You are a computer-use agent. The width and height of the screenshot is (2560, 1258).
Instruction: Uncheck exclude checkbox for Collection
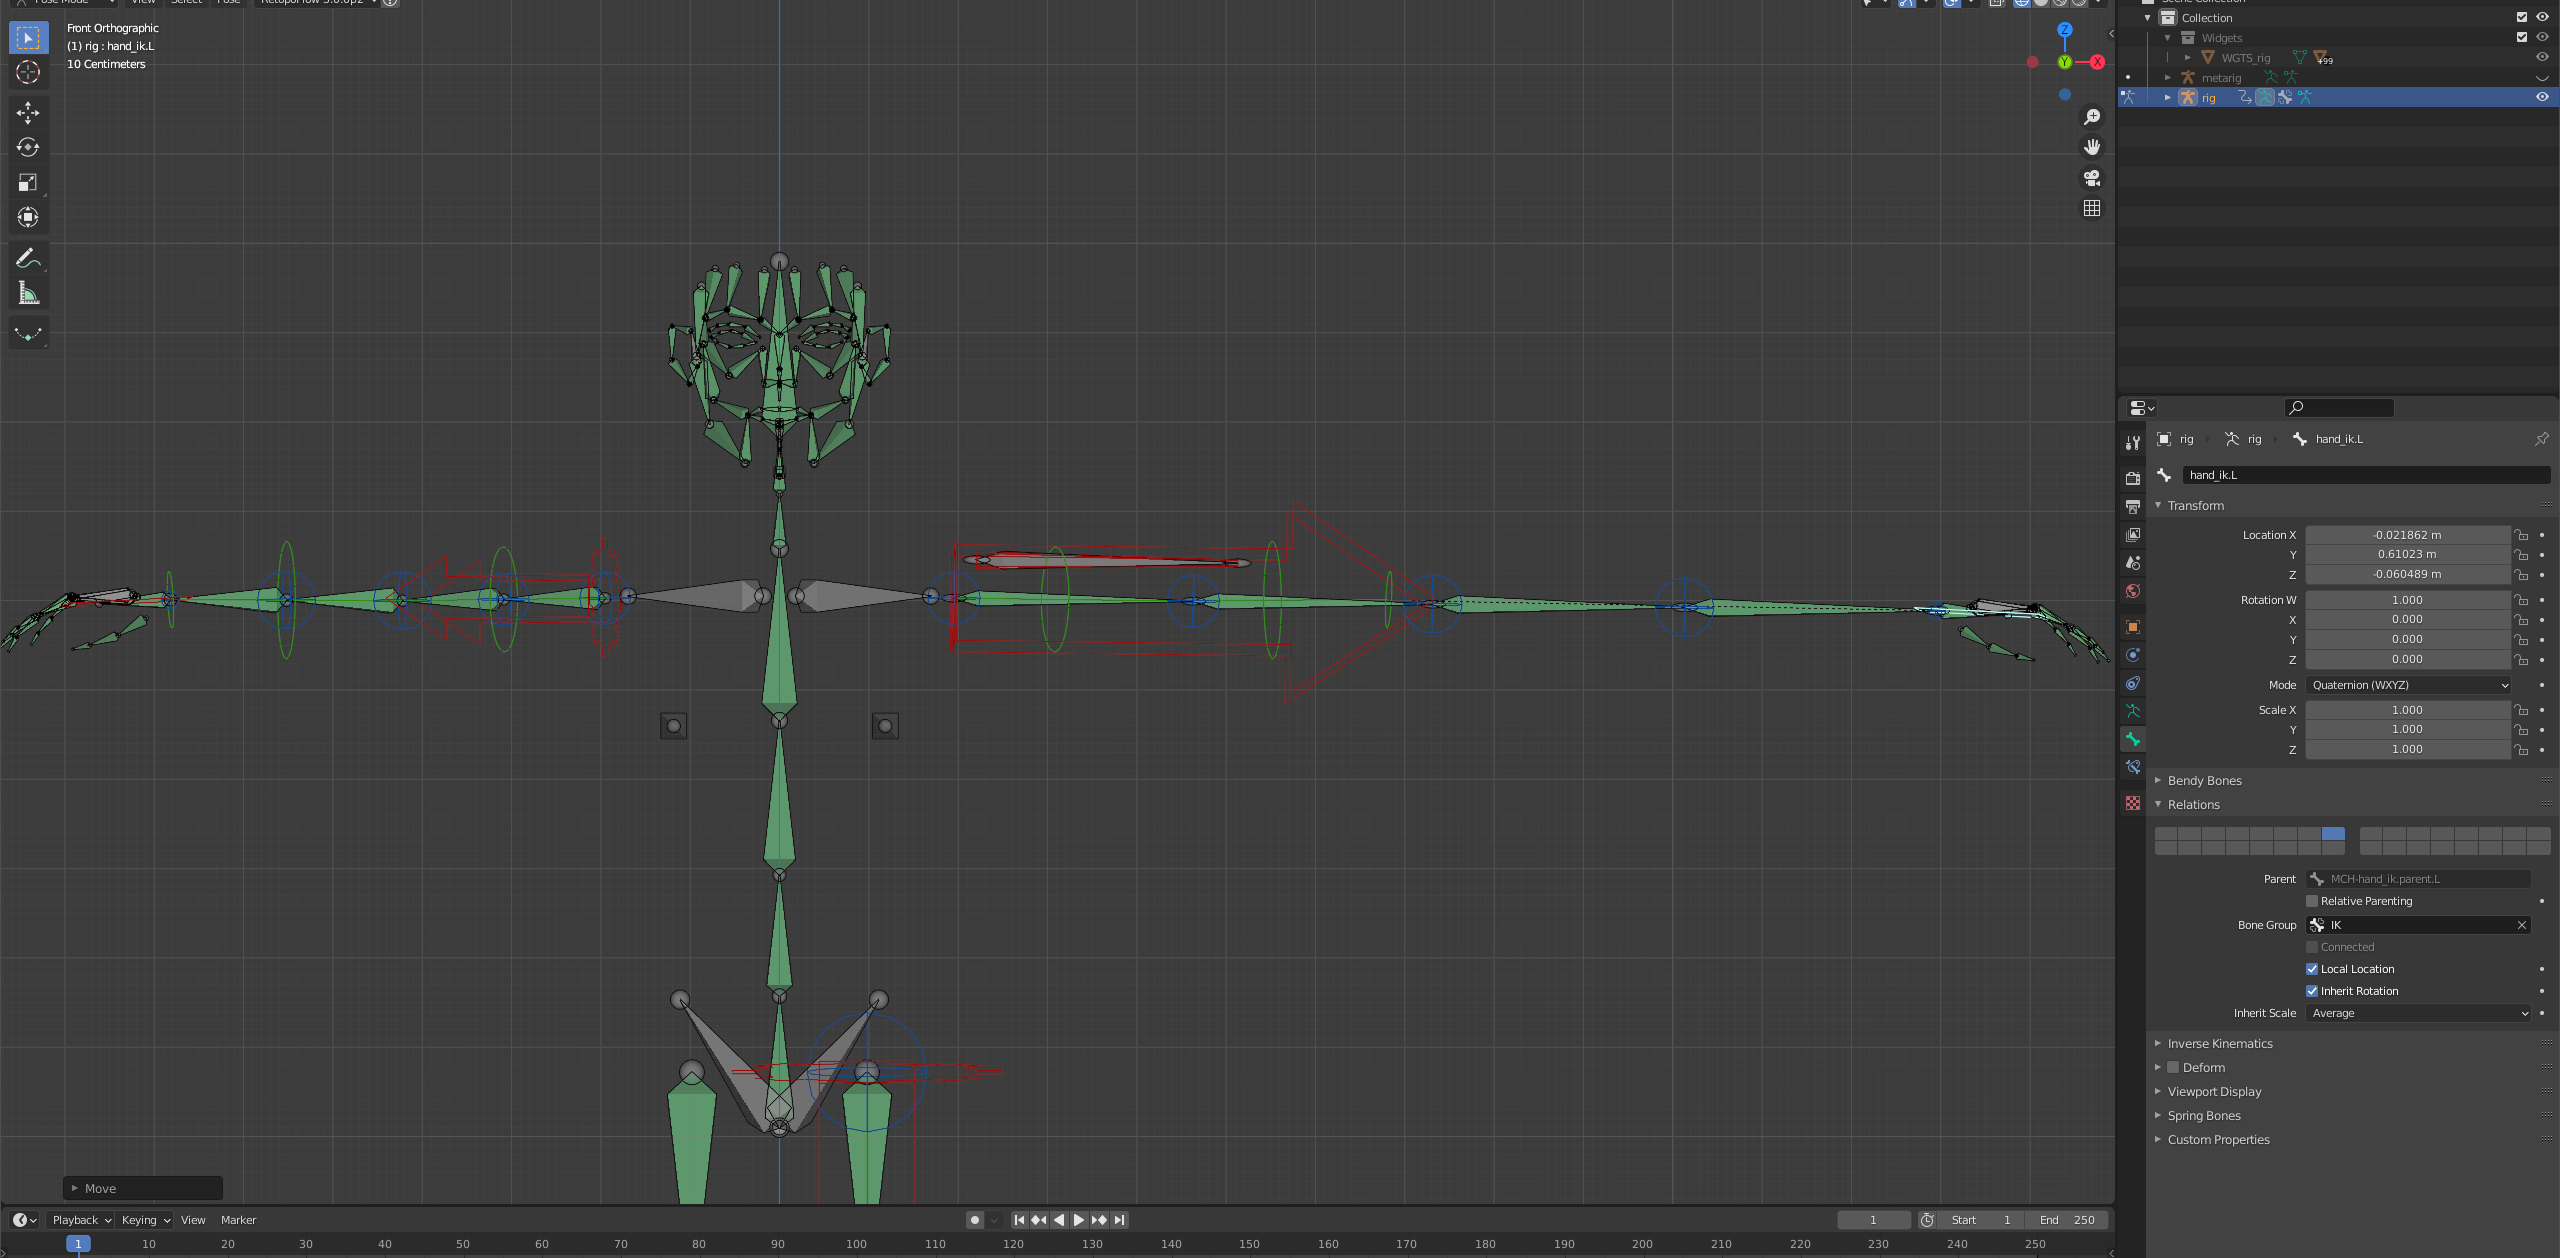(2522, 18)
